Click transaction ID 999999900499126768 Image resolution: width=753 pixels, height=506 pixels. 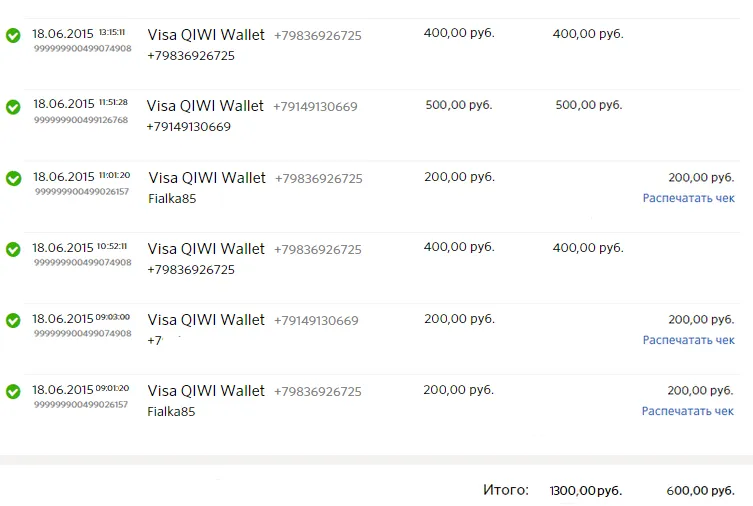(x=81, y=120)
